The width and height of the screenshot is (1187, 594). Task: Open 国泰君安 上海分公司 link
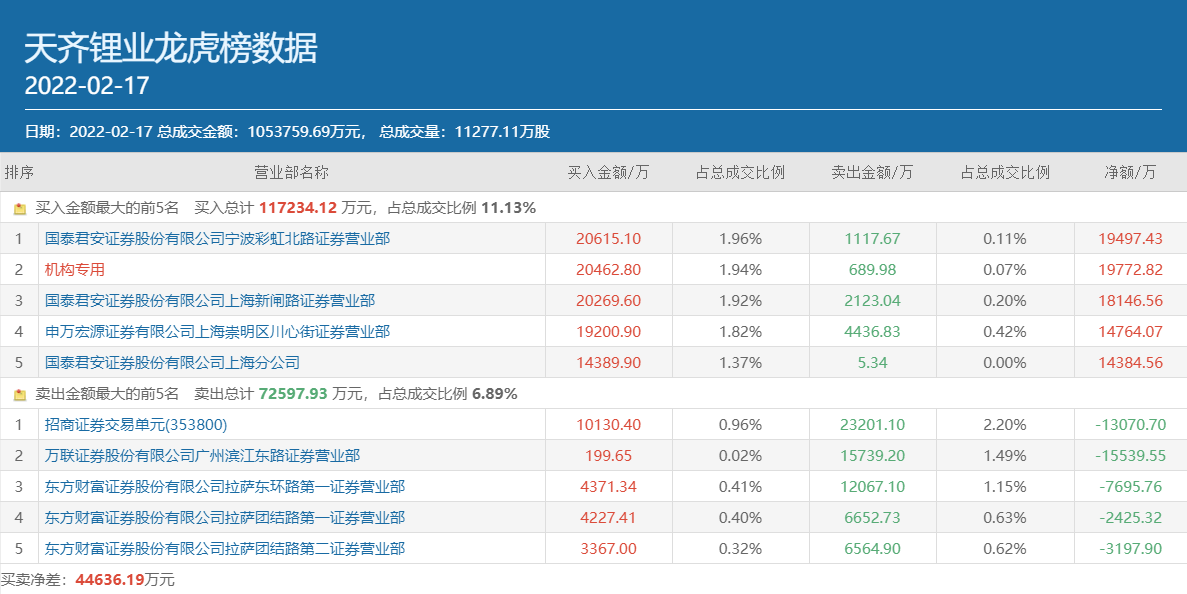pyautogui.click(x=172, y=363)
